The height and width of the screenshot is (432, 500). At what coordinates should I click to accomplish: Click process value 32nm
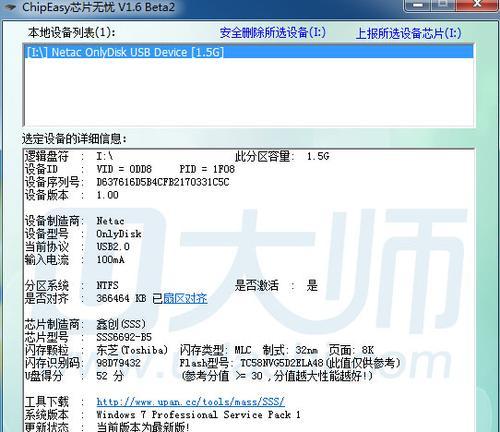click(306, 350)
